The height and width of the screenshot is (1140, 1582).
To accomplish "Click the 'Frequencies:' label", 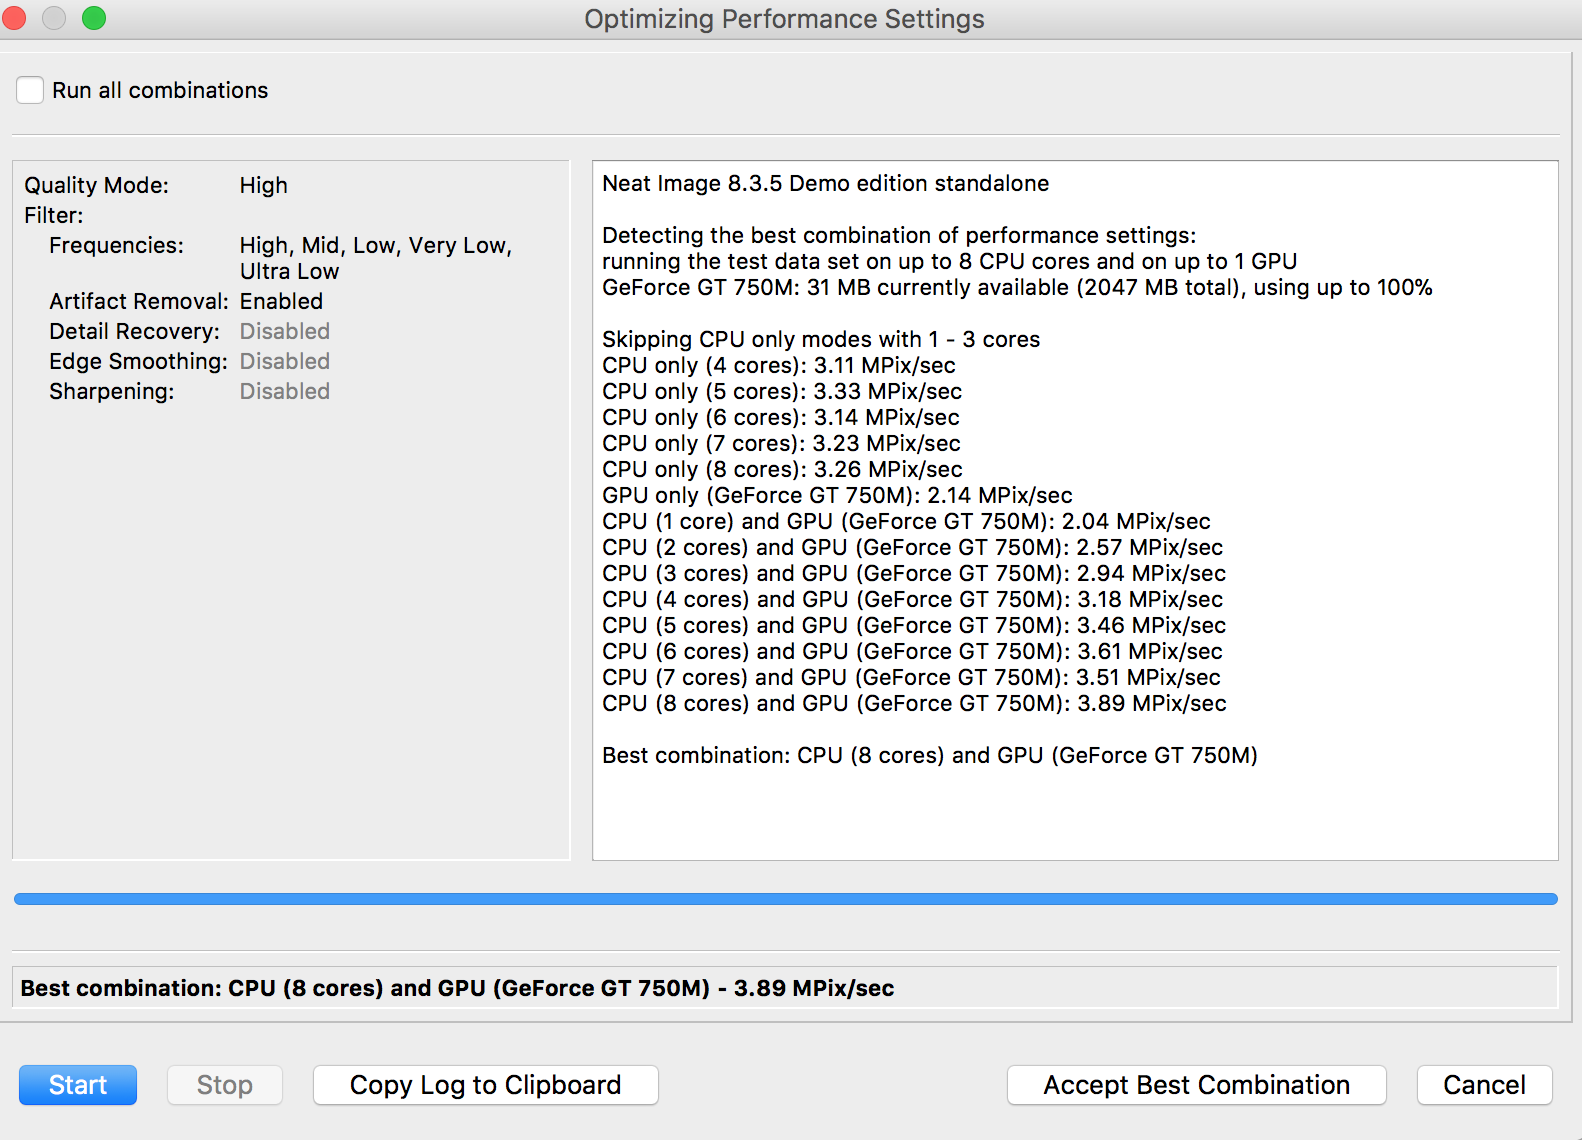I will 117,245.
